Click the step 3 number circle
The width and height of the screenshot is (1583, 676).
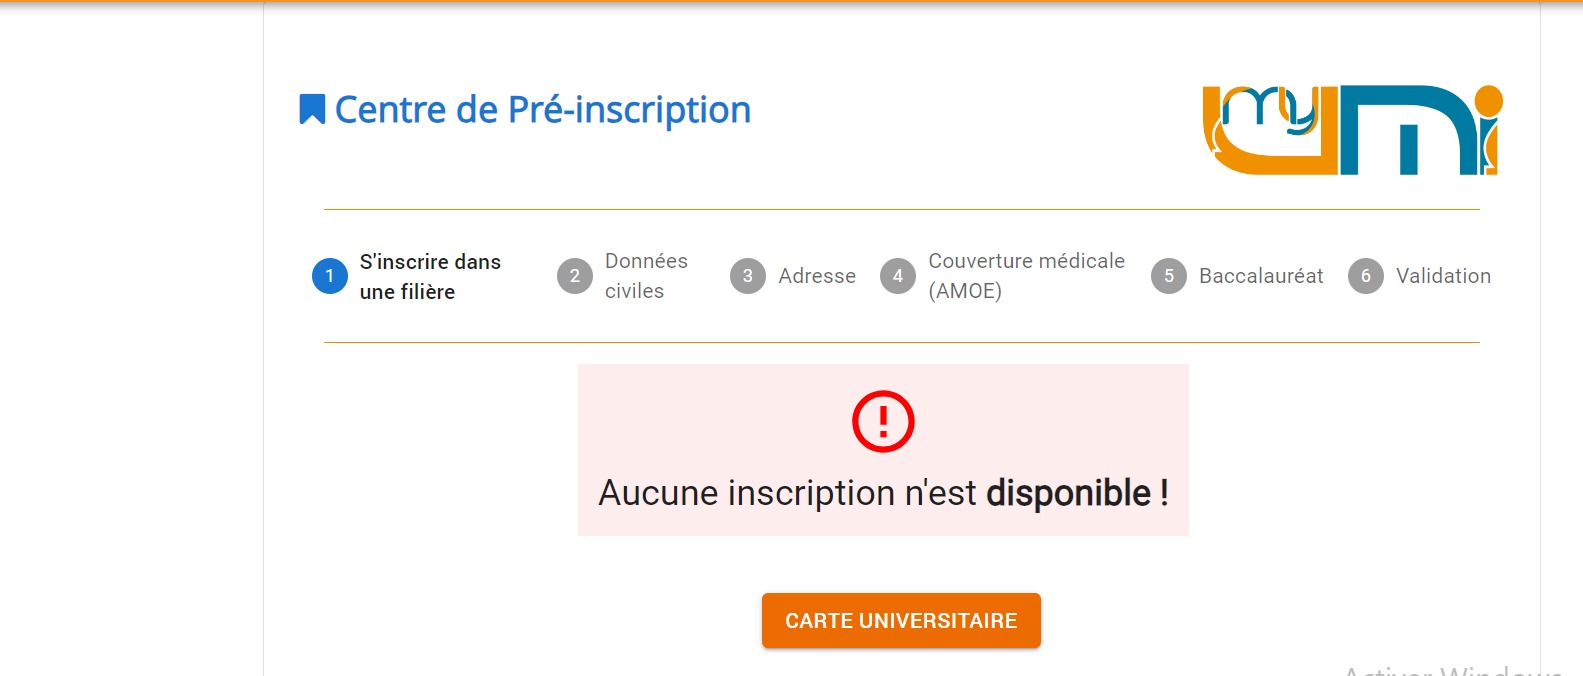click(x=747, y=276)
